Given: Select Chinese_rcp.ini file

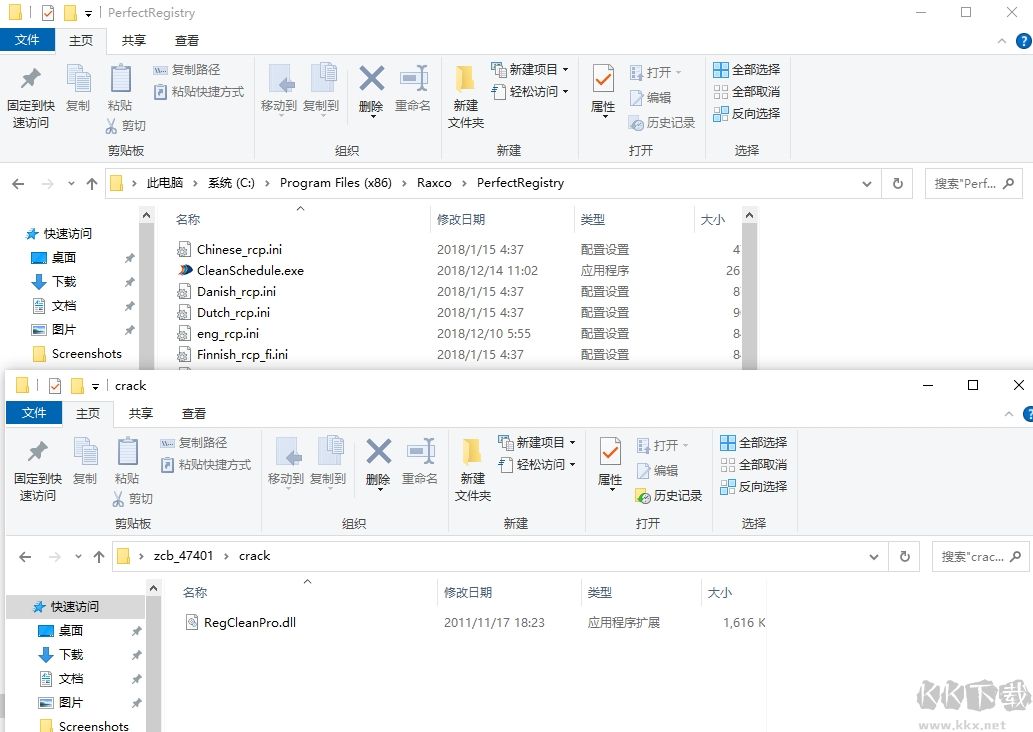Looking at the screenshot, I should tap(239, 250).
